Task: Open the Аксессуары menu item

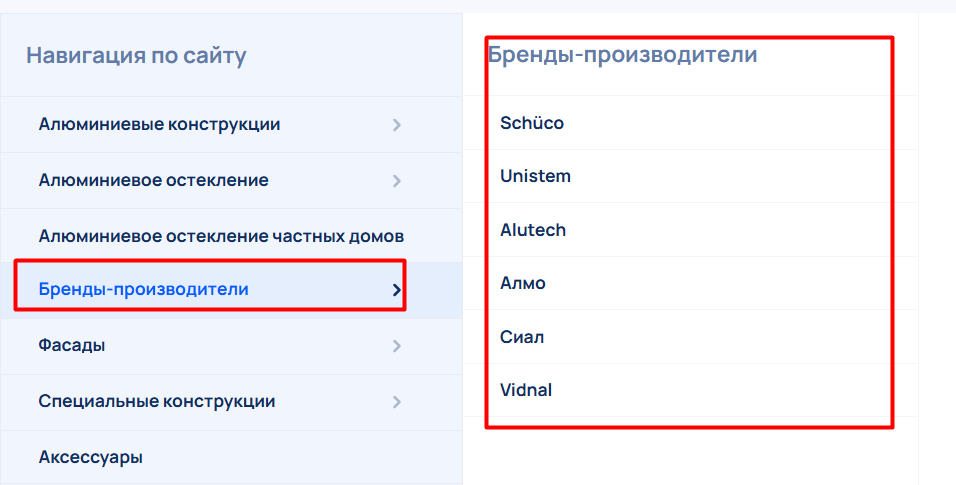Action: 90,458
